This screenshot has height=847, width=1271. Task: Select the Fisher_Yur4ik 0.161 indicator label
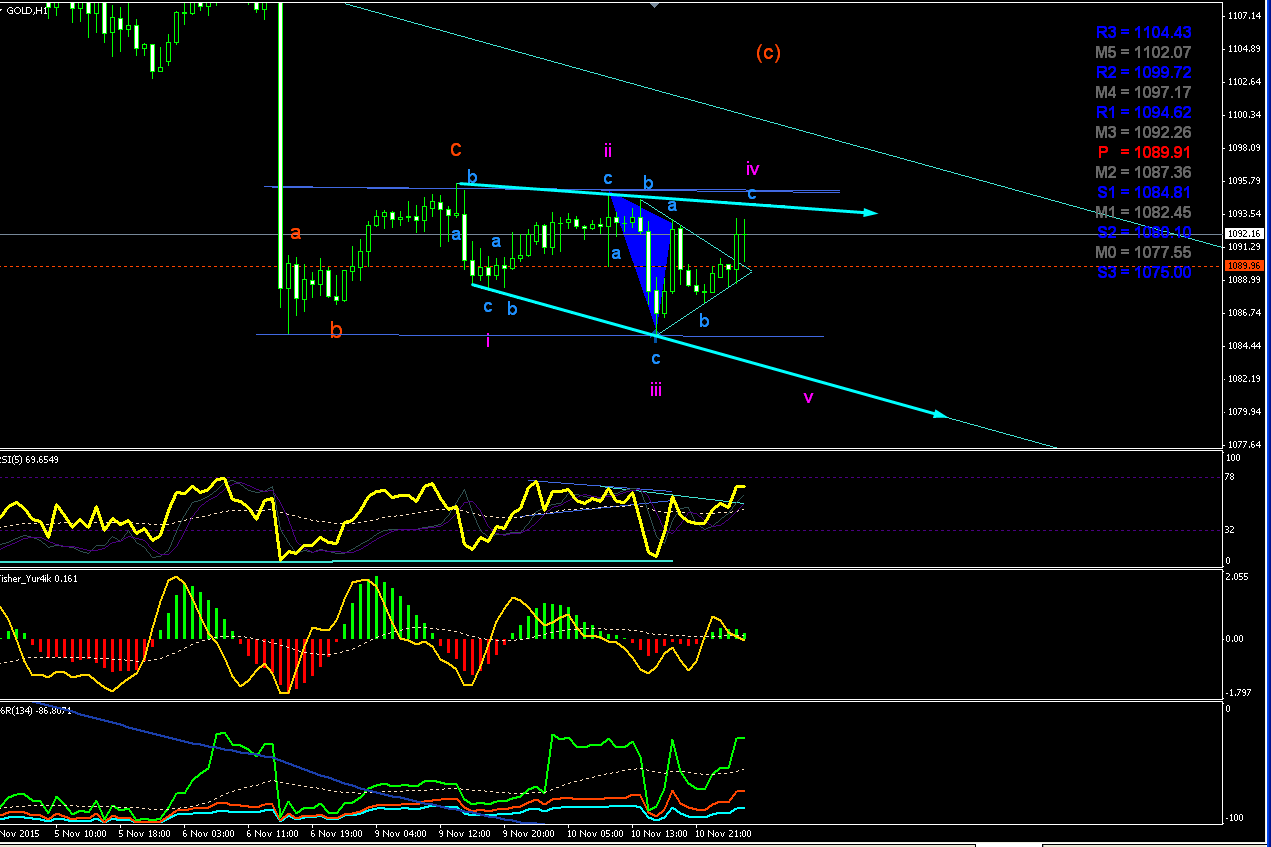coord(38,578)
